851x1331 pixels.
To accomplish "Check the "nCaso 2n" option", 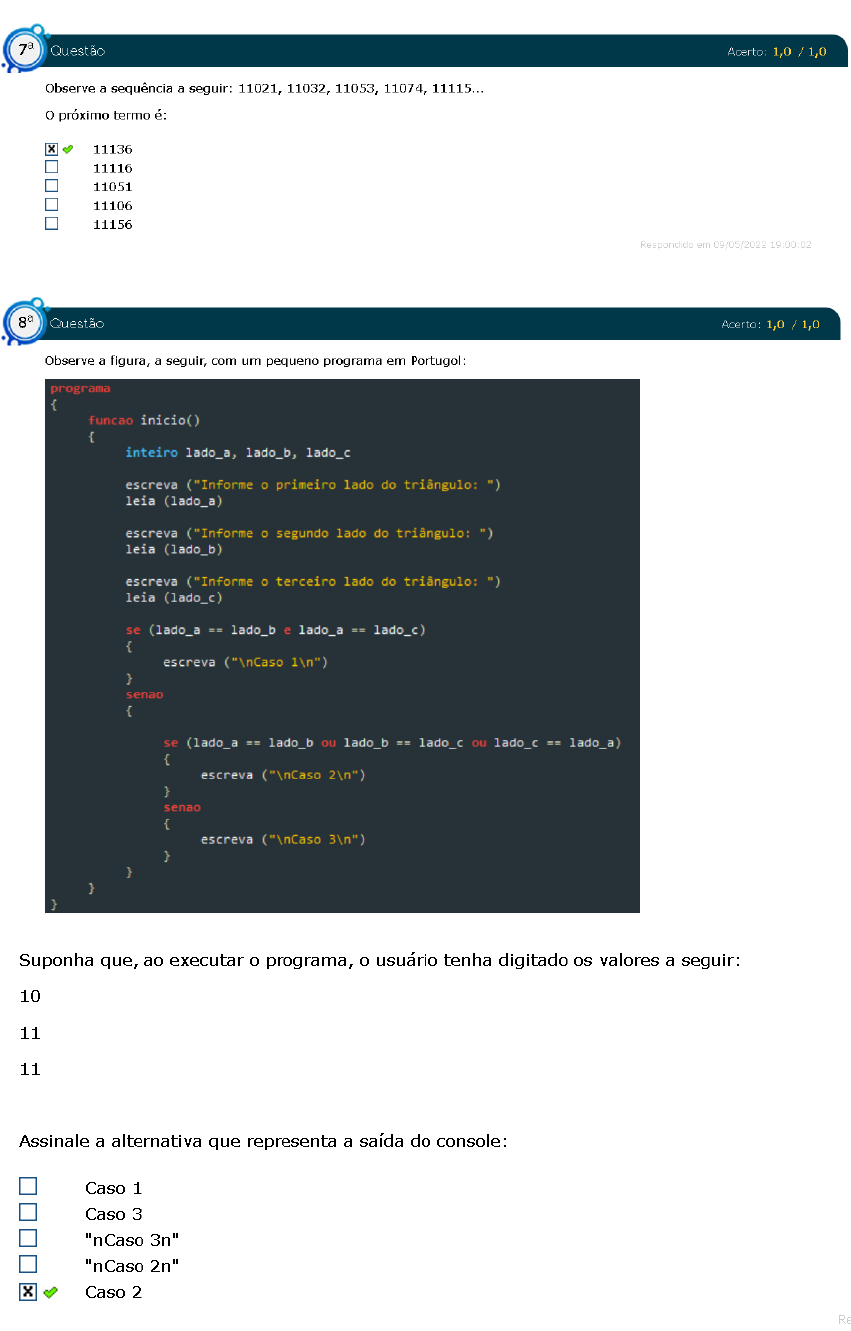I will (28, 1264).
